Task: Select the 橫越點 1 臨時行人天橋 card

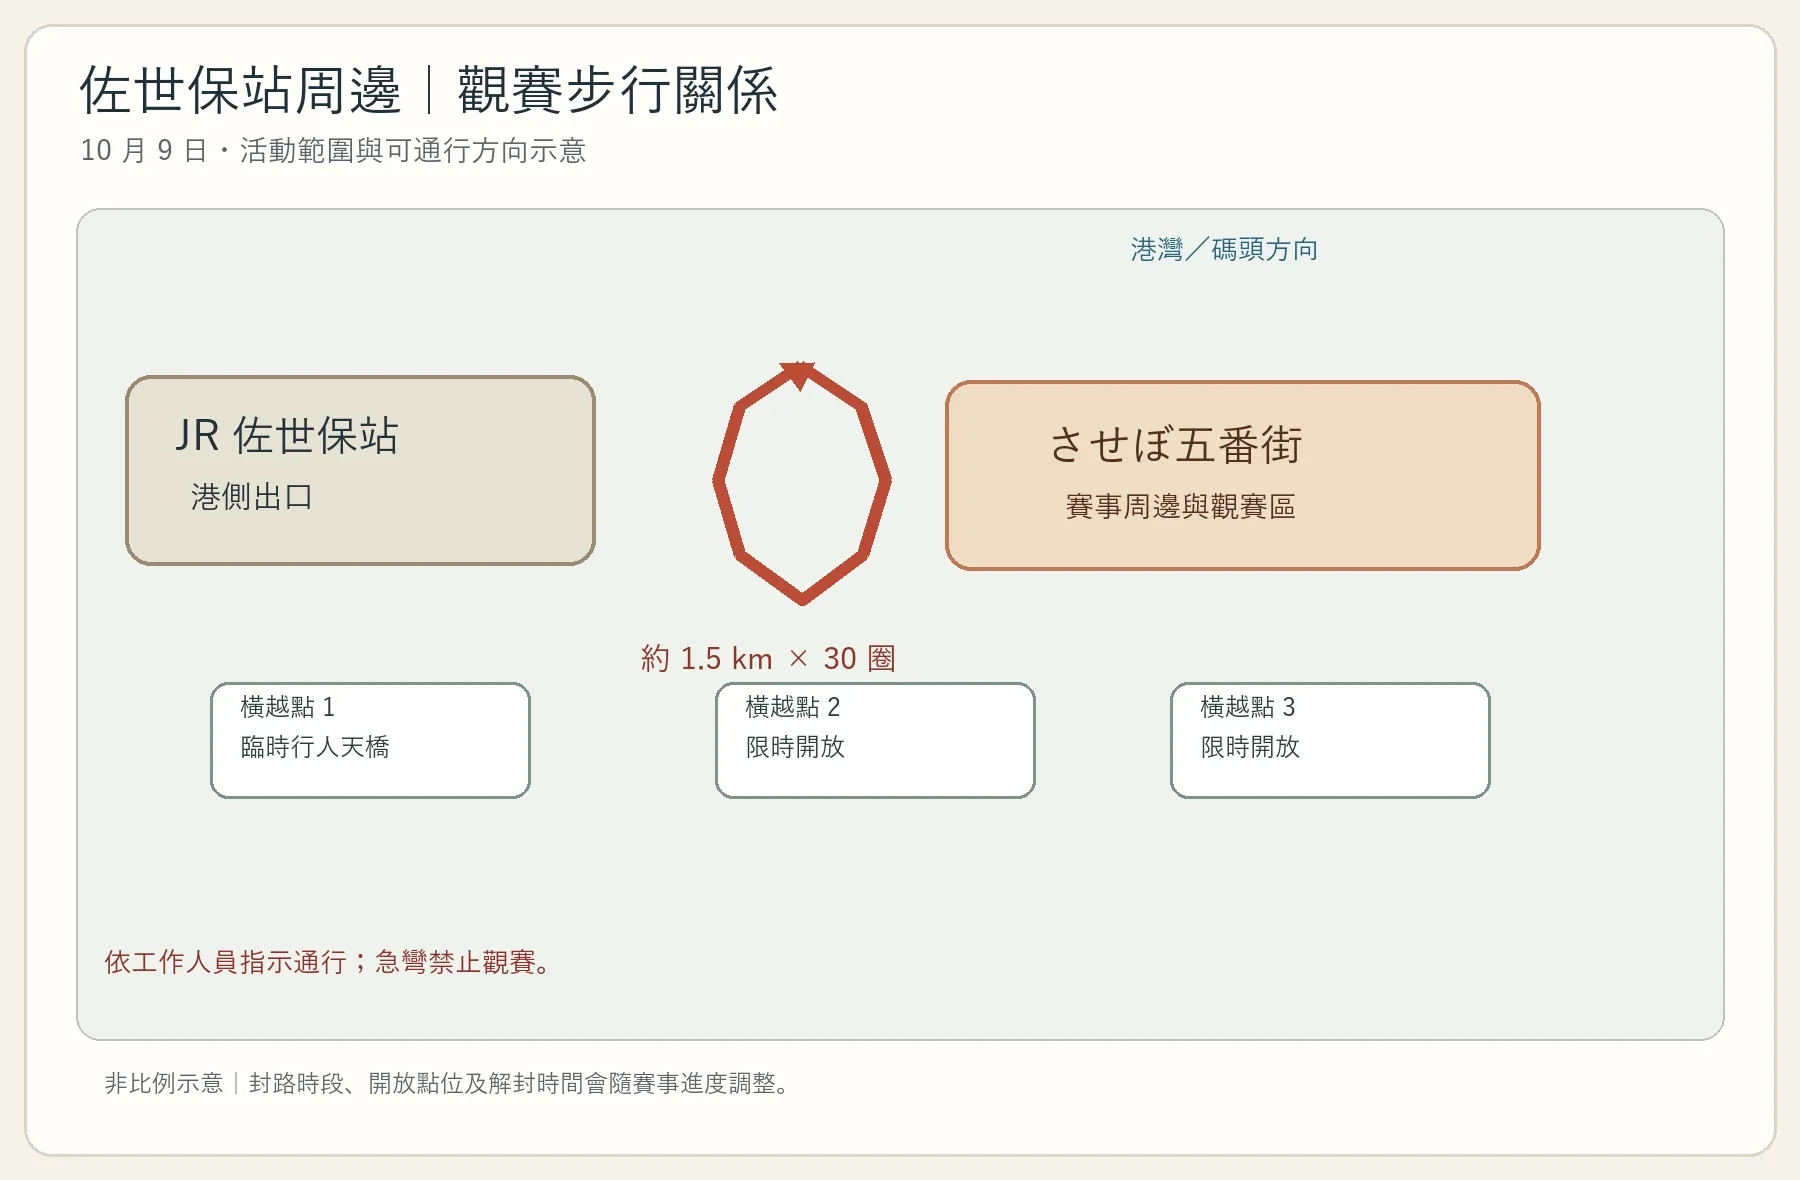Action: pos(370,740)
